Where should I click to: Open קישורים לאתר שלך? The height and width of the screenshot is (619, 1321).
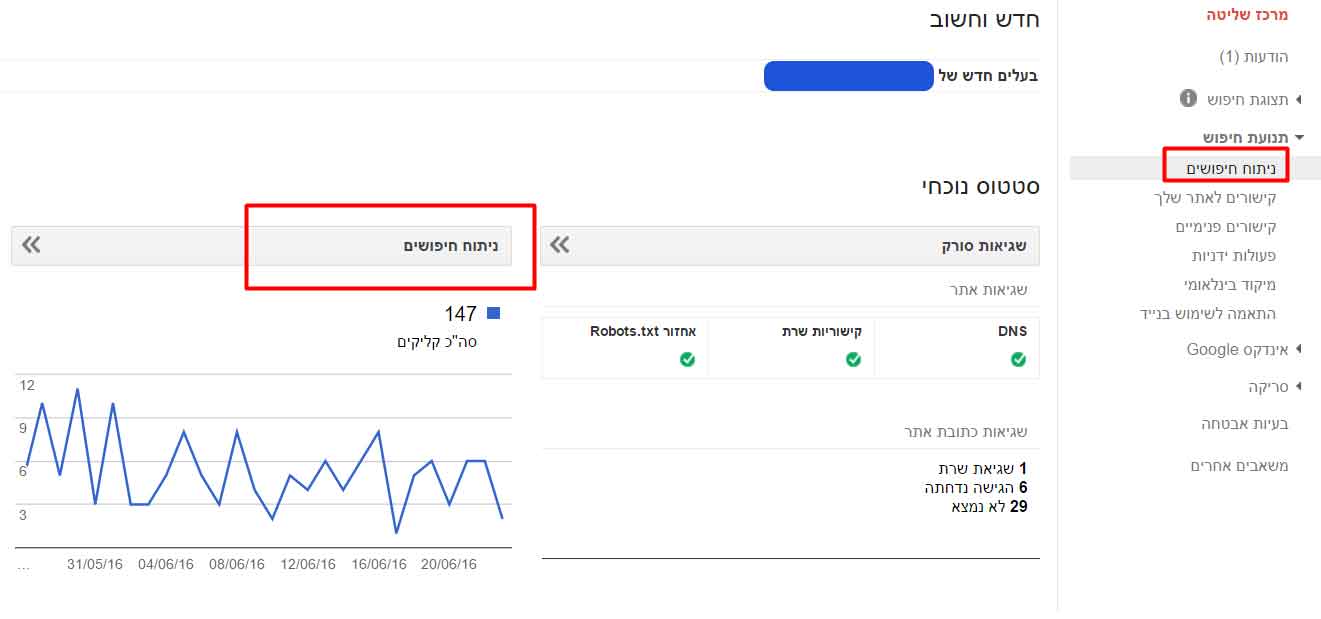(1215, 198)
